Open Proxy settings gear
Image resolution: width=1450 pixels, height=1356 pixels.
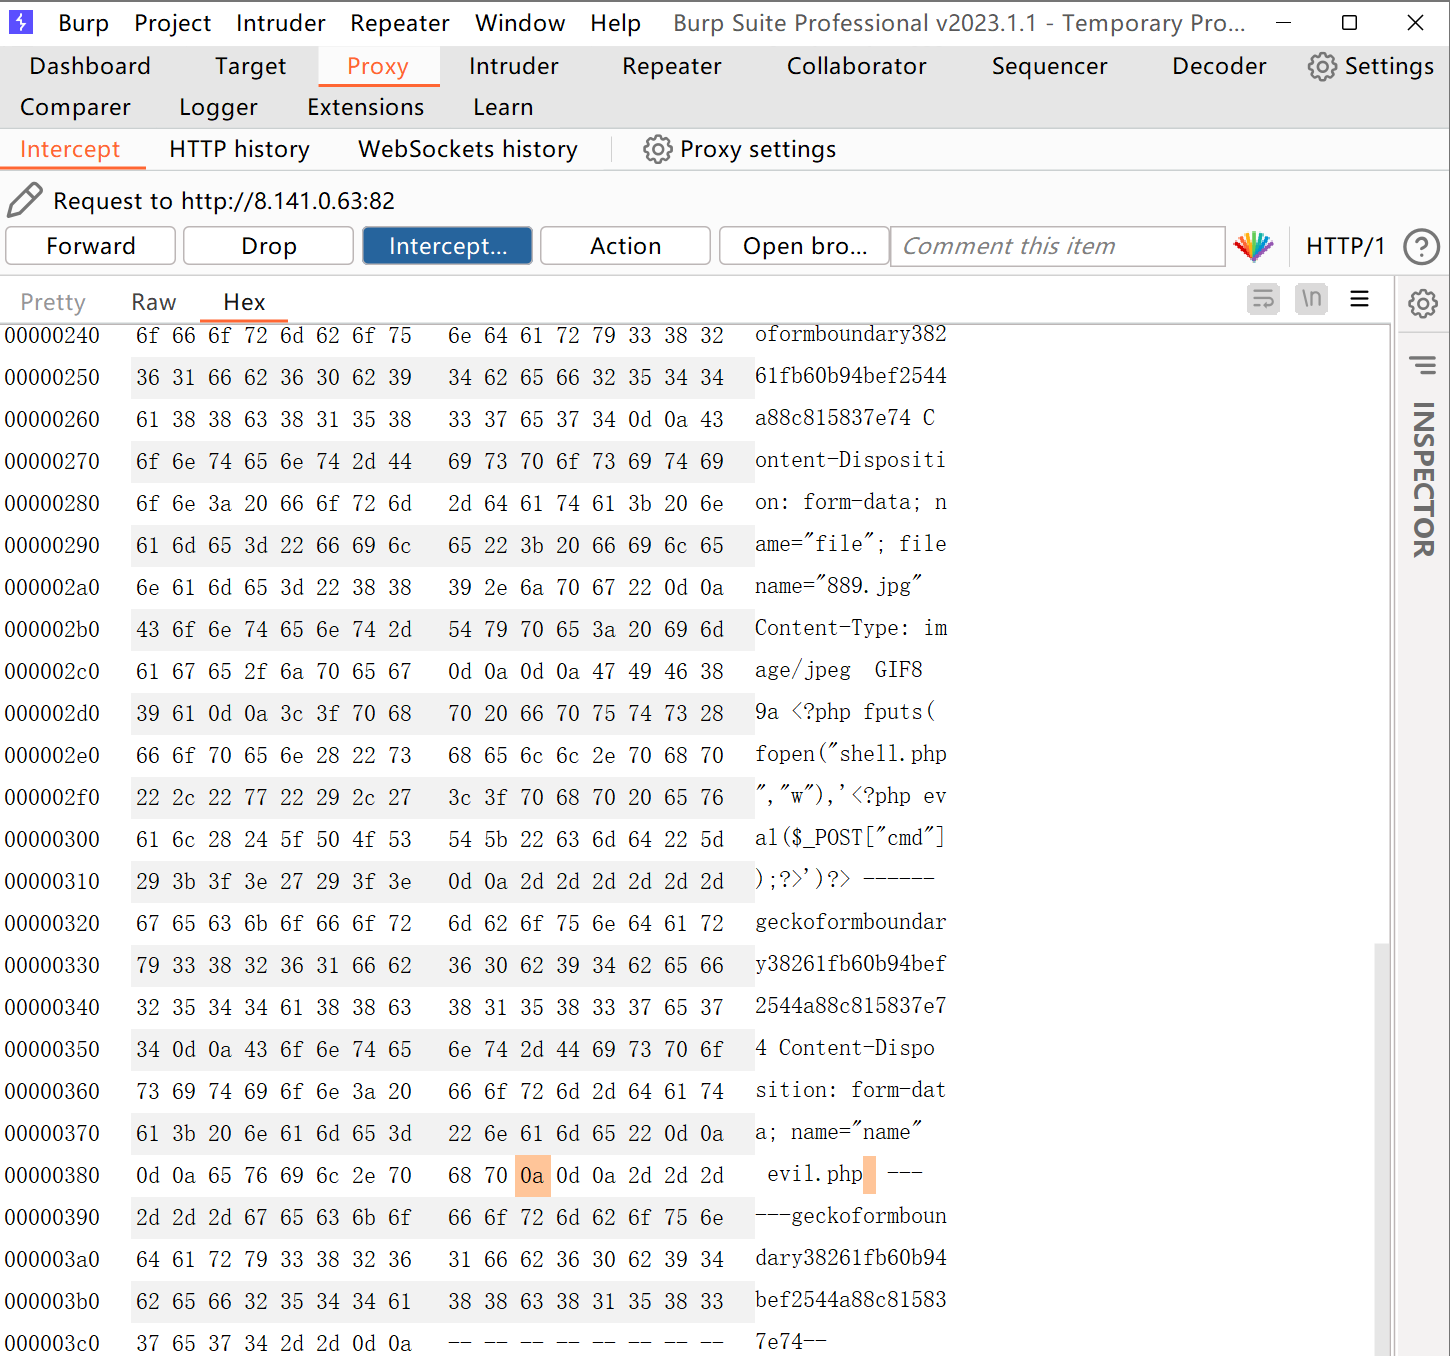point(657,149)
